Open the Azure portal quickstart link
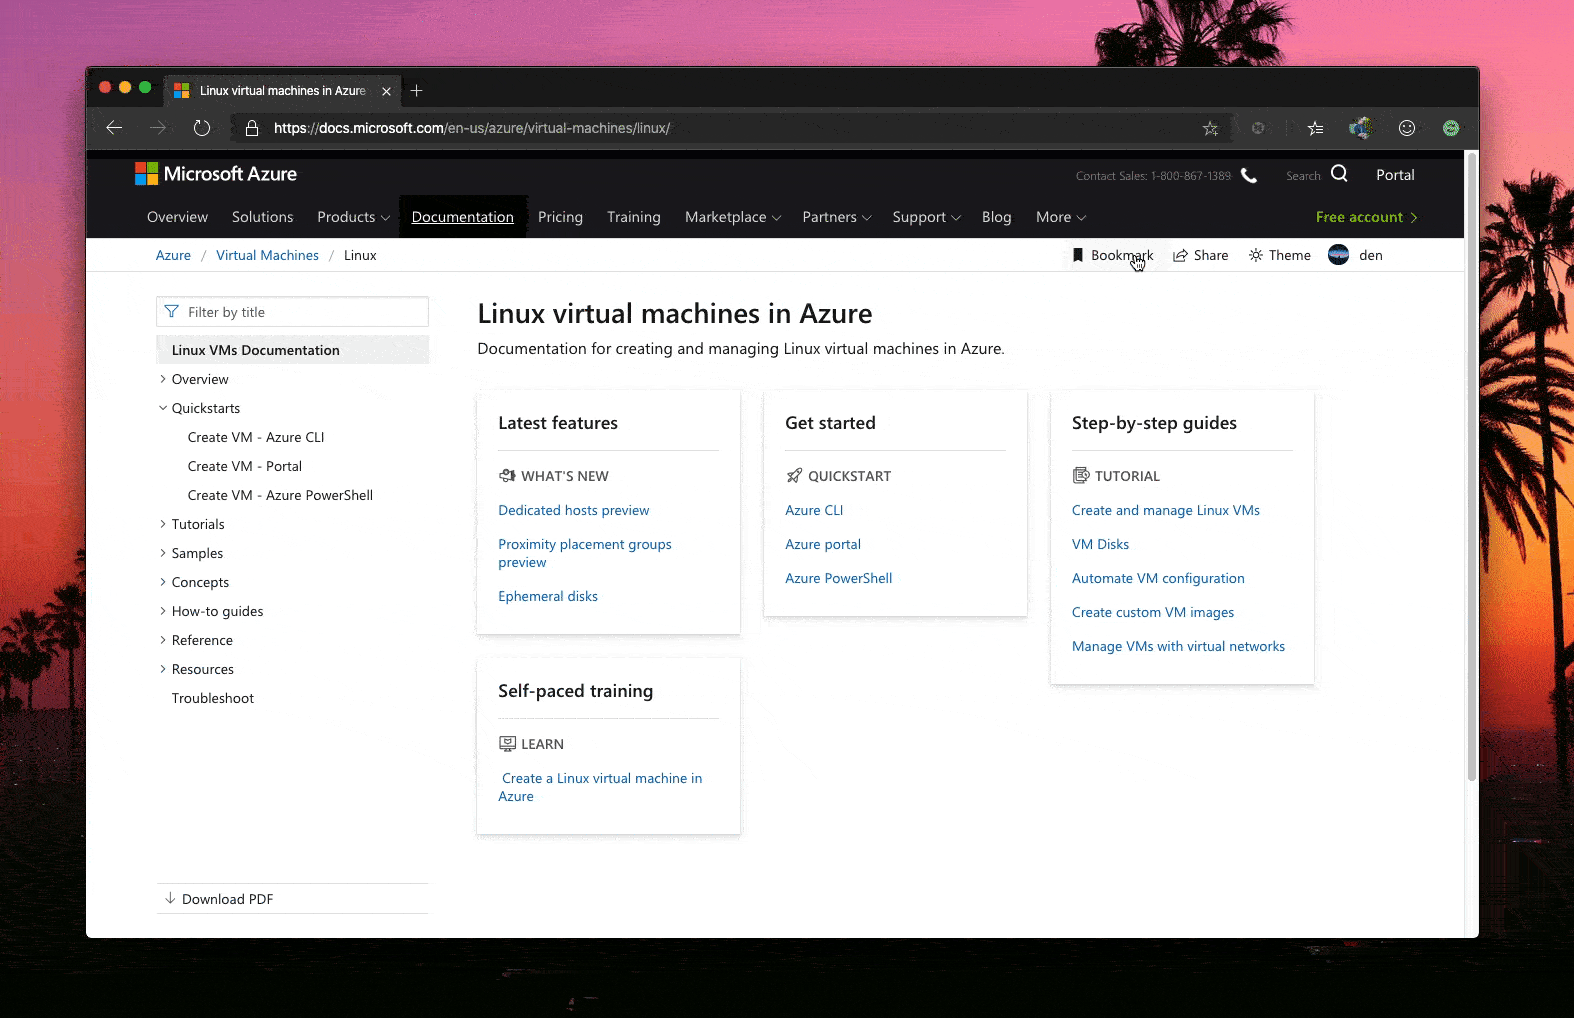Image resolution: width=1574 pixels, height=1018 pixels. 823,544
